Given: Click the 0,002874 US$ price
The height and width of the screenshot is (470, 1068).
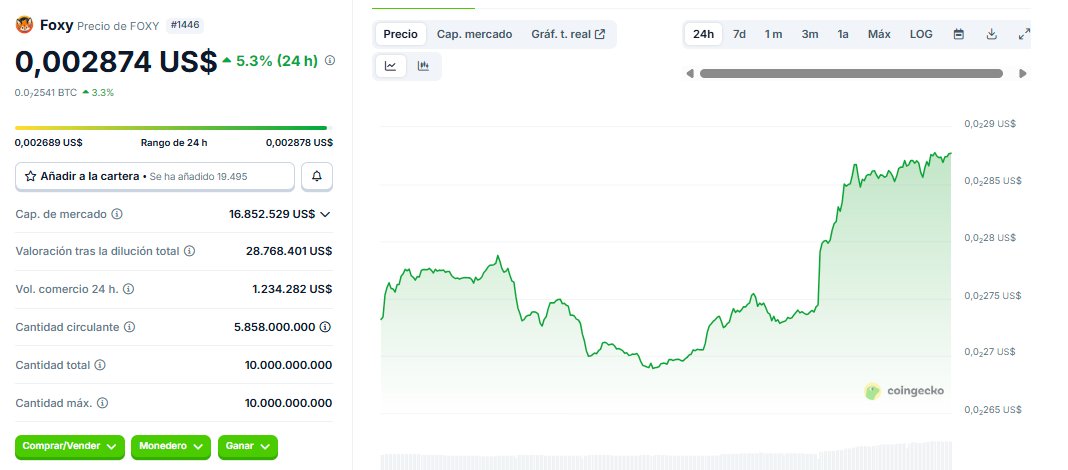Looking at the screenshot, I should point(116,61).
